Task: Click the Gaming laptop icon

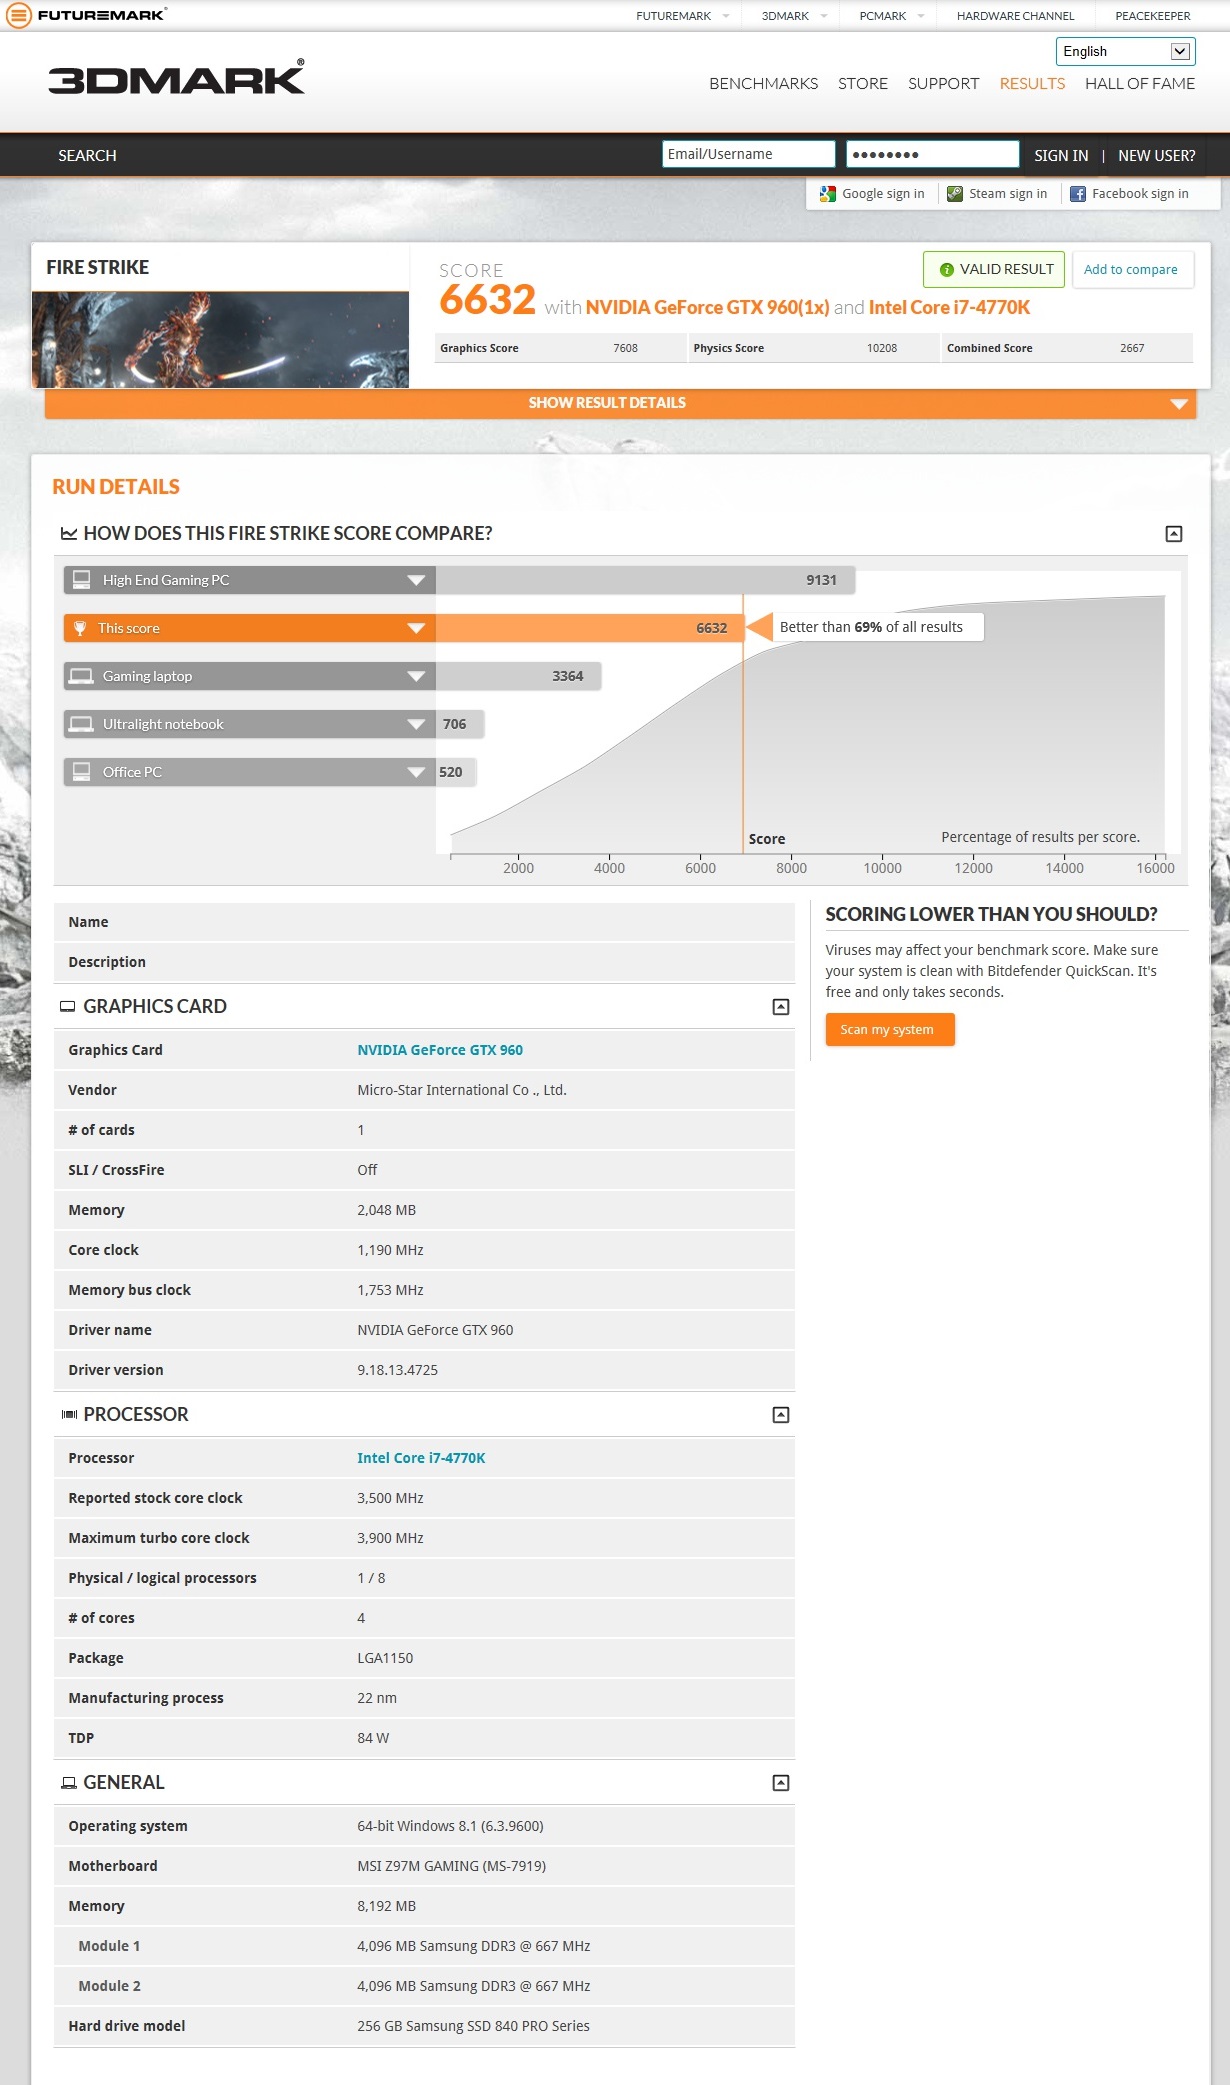Action: point(81,676)
